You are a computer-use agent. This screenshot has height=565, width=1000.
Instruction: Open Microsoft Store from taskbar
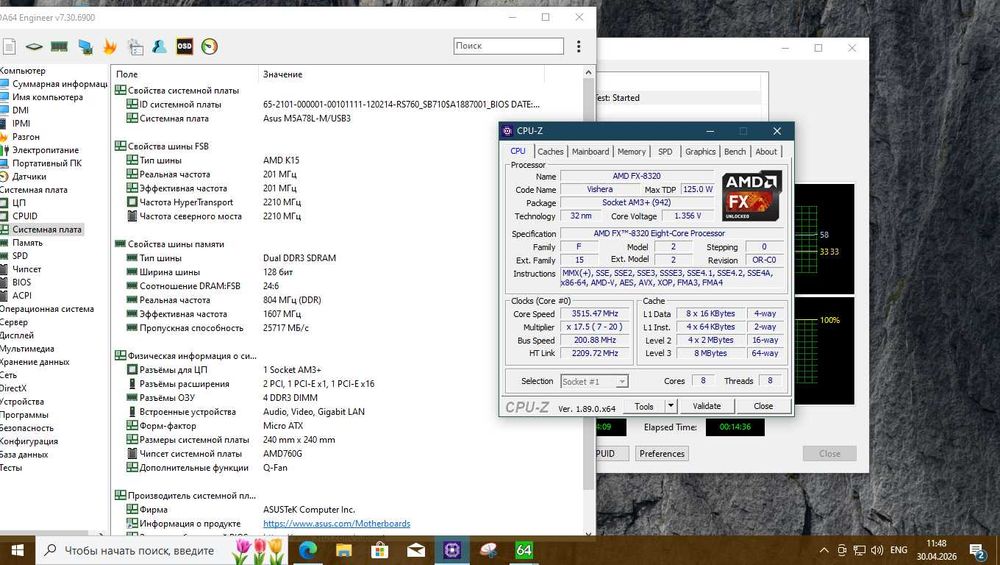(380, 550)
